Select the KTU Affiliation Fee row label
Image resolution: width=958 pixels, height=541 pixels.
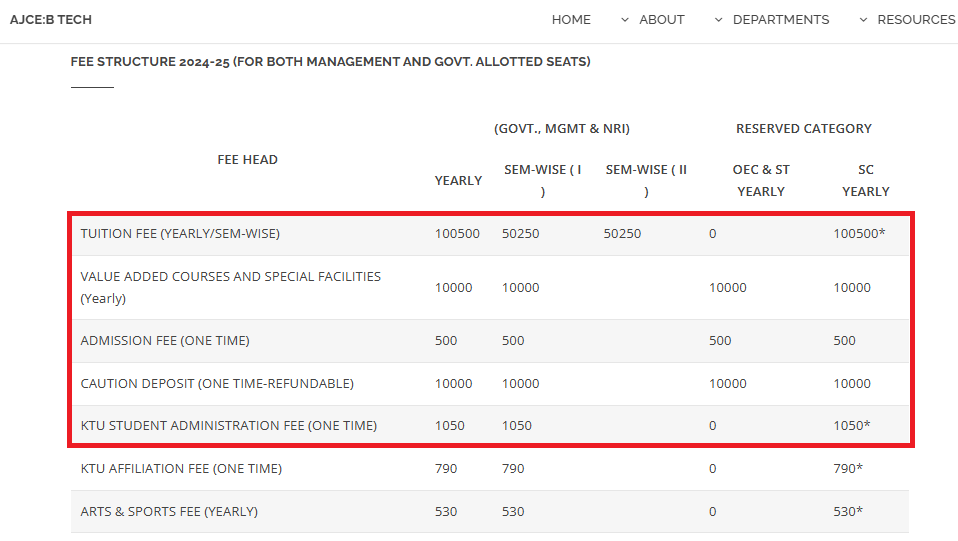click(181, 469)
